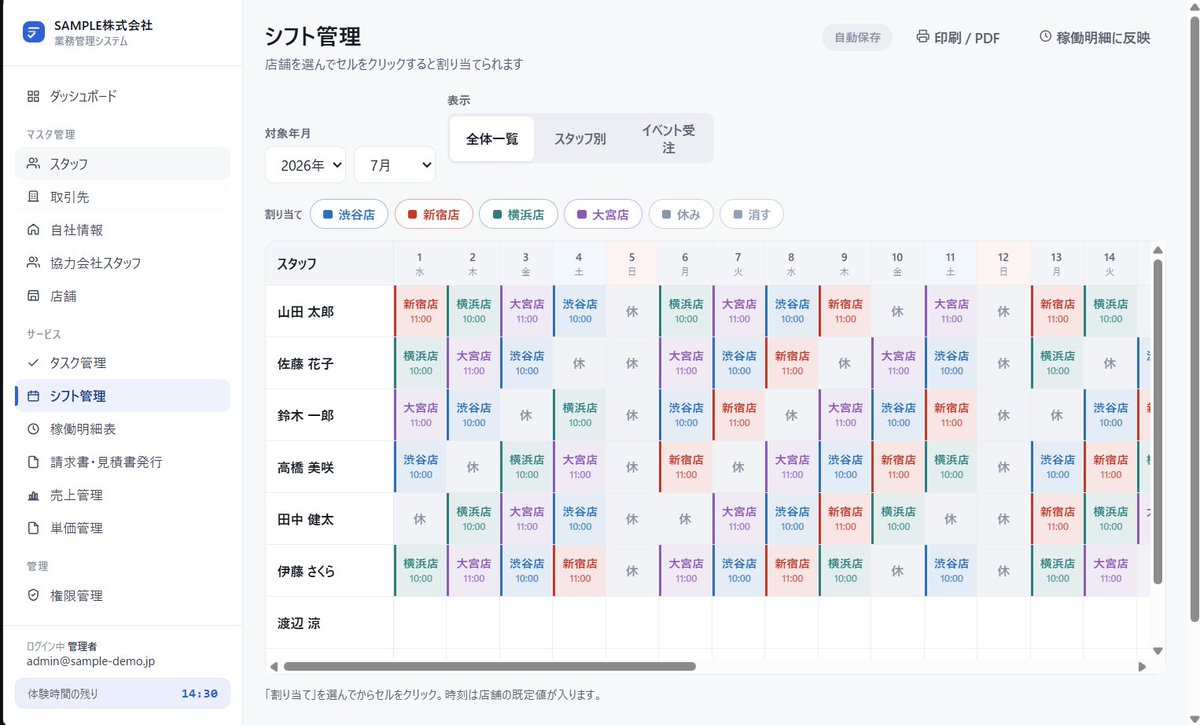1200x725 pixels.
Task: Click 鈴木 一郎's day 7 新宿店 cell
Action: pos(739,415)
